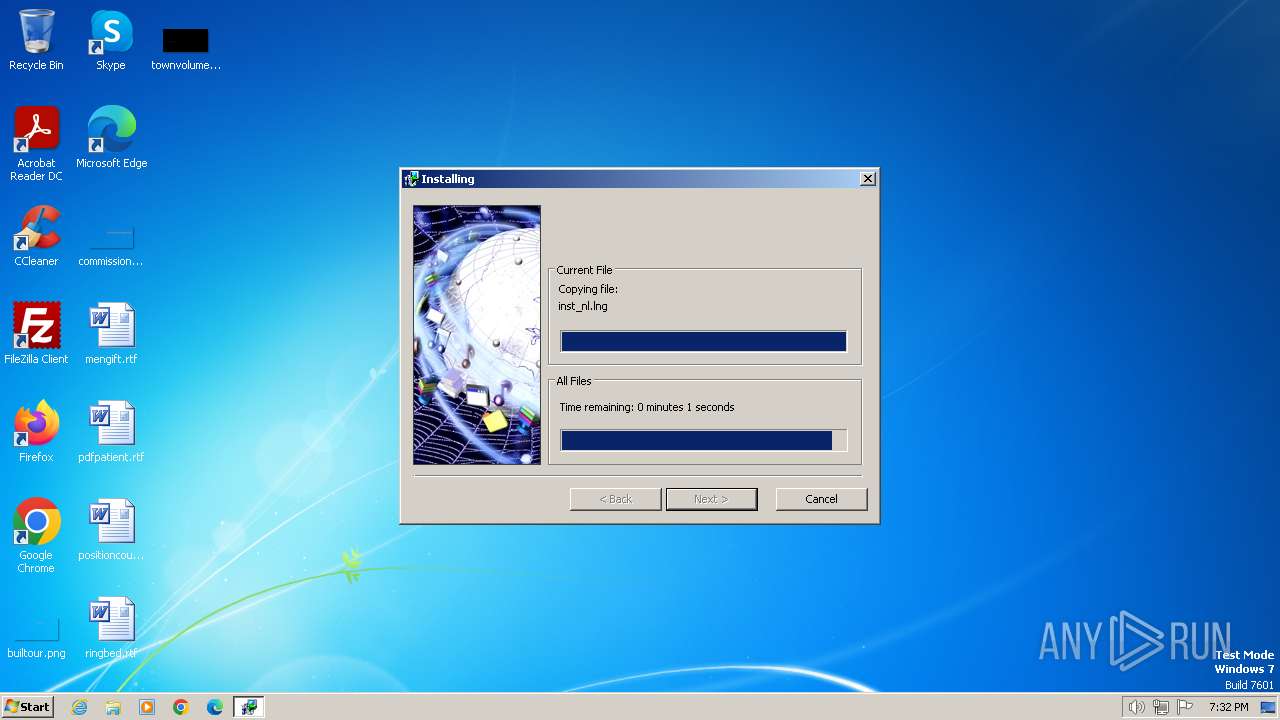1280x720 pixels.
Task: Open CCleaner desktop shortcut
Action: [x=36, y=236]
